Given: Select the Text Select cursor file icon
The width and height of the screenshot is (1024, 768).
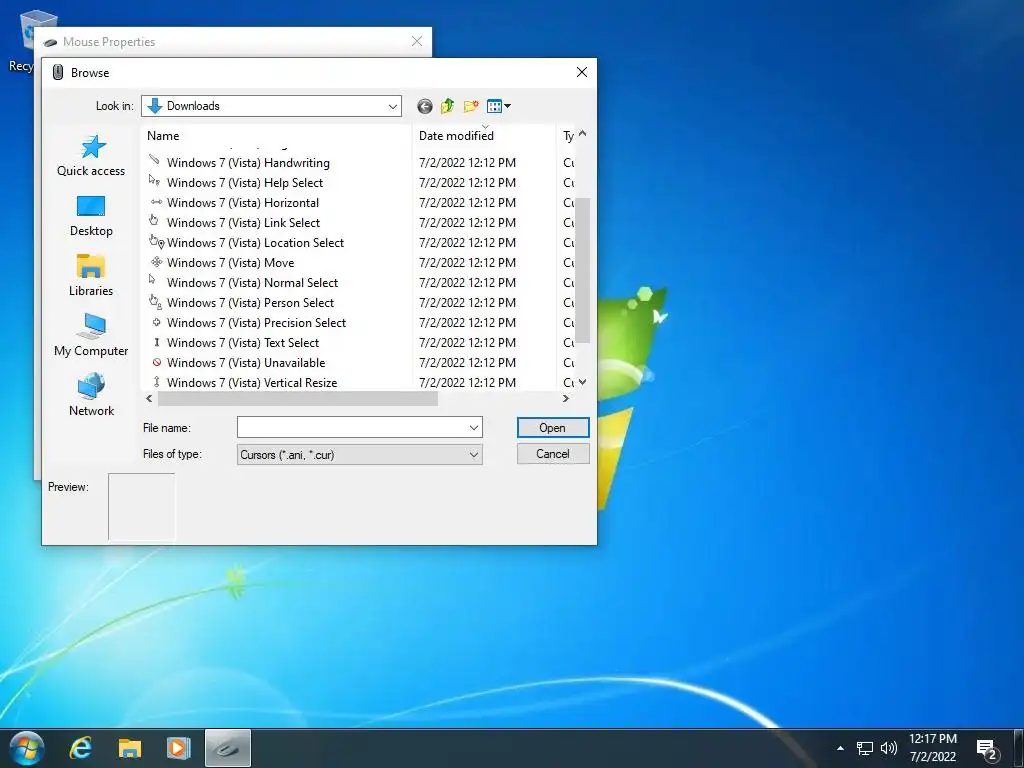Looking at the screenshot, I should (155, 342).
